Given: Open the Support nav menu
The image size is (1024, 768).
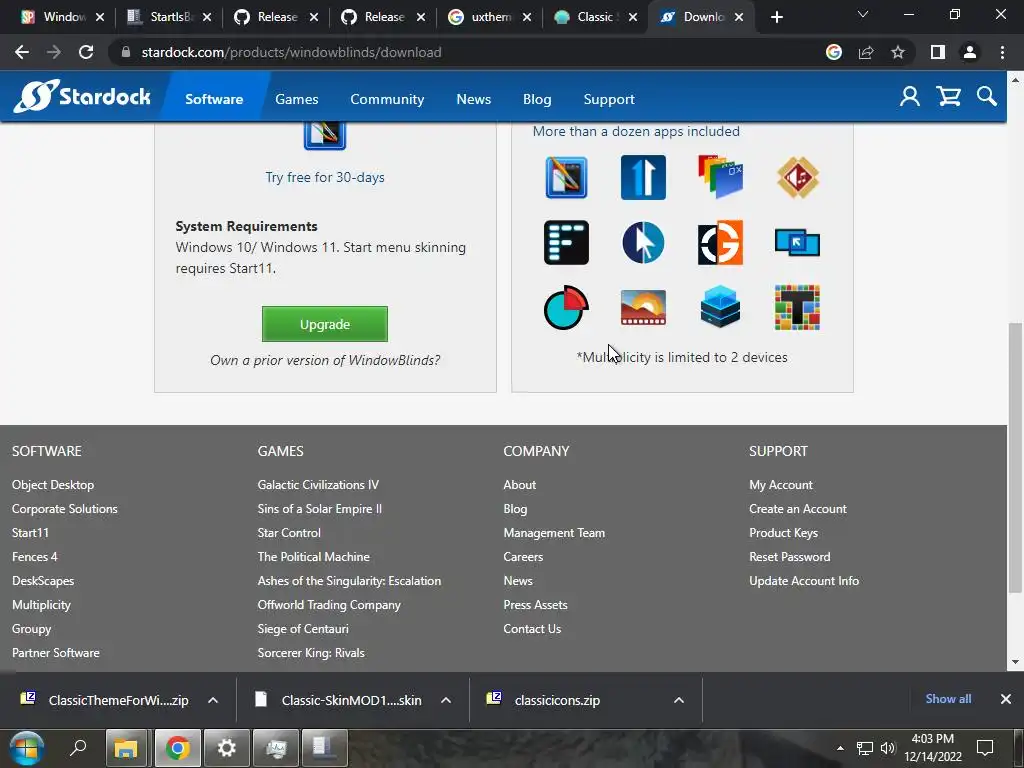Looking at the screenshot, I should pyautogui.click(x=609, y=99).
